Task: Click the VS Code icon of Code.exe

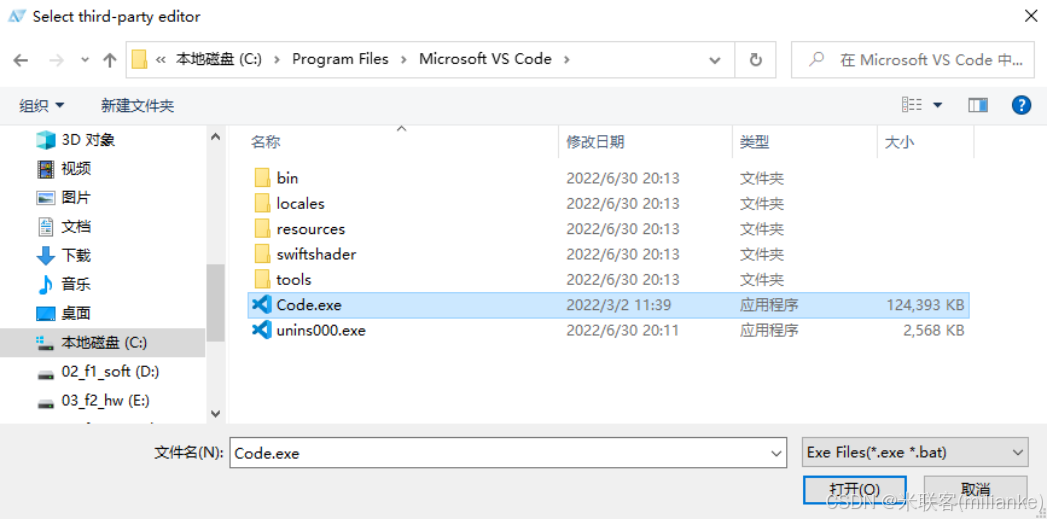Action: click(262, 305)
